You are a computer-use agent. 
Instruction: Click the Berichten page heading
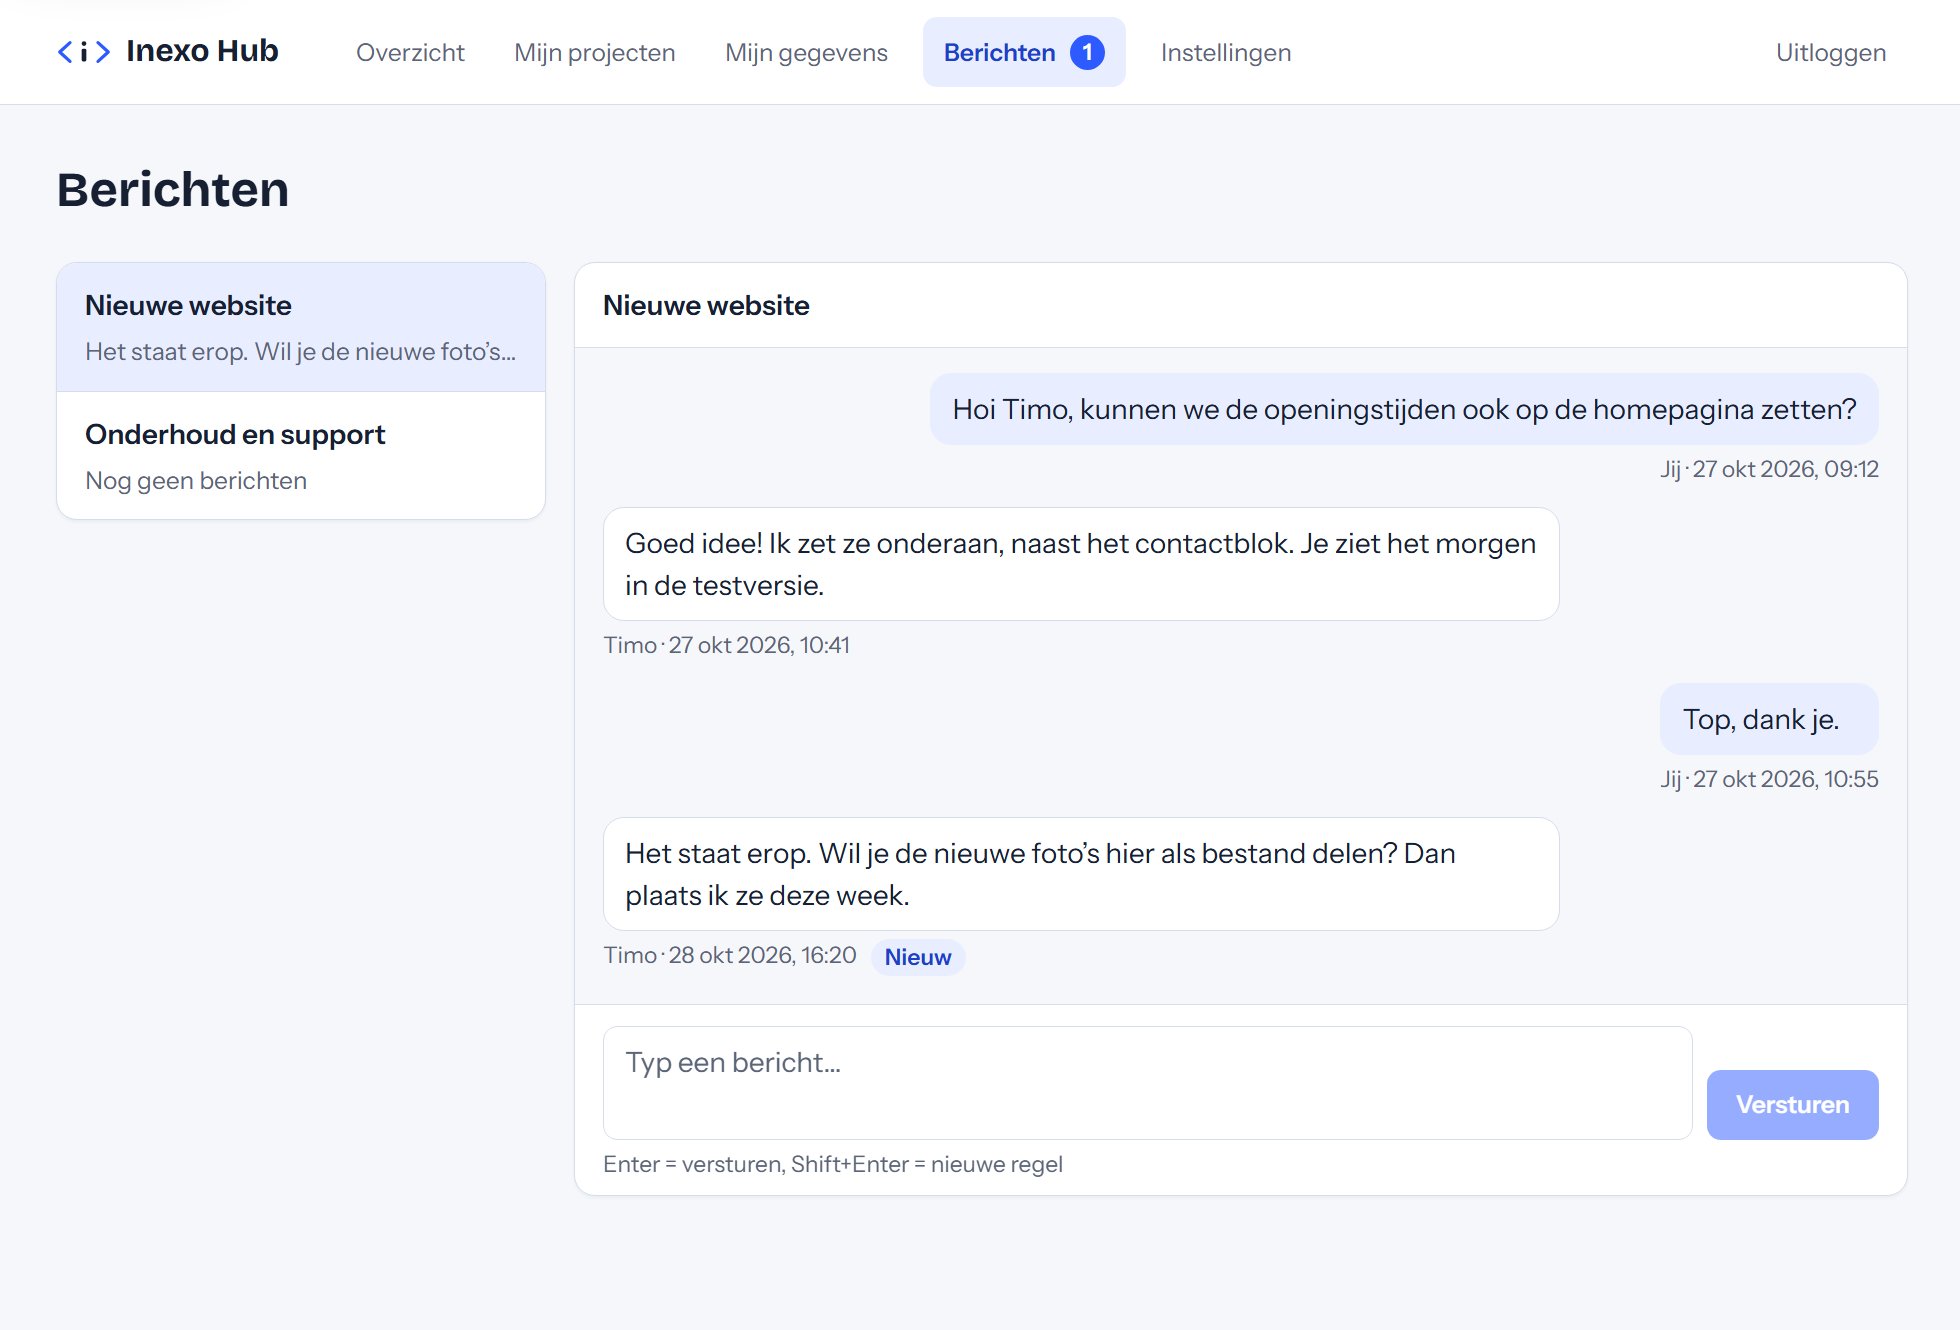[x=173, y=190]
